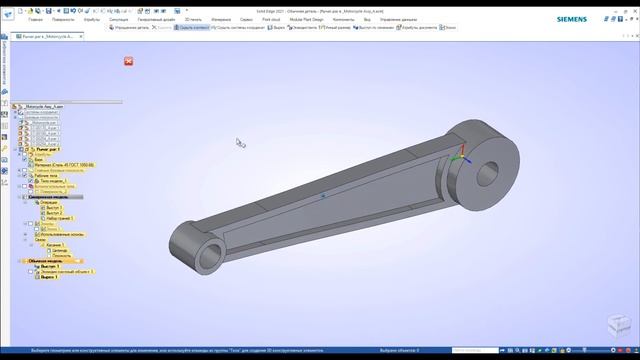Select the Эквидистанта tool
The height and width of the screenshot is (360, 640).
pos(302,27)
